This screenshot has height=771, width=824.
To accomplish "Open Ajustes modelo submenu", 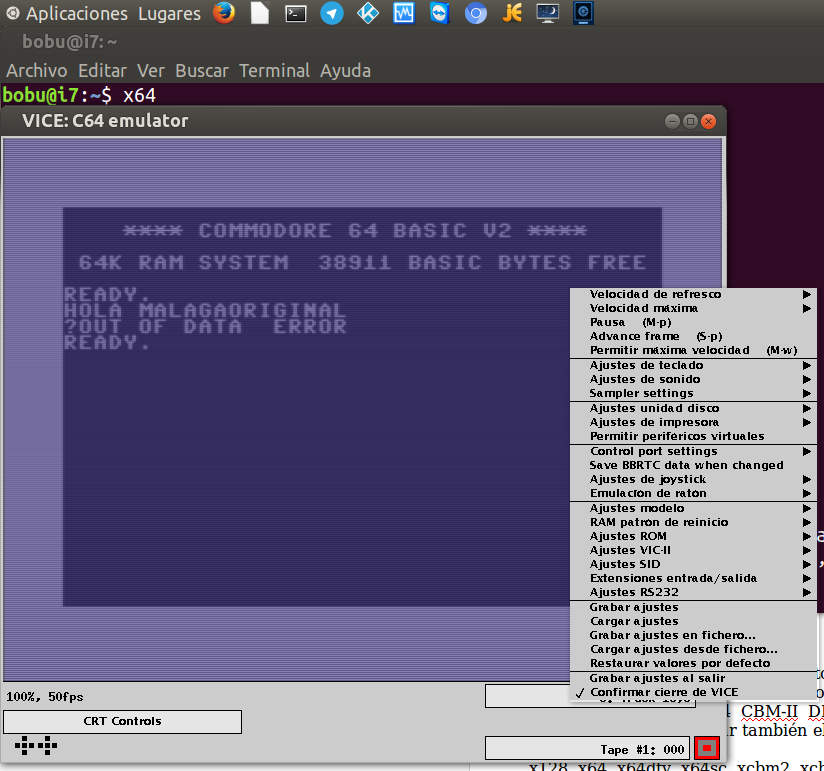I will [x=693, y=508].
